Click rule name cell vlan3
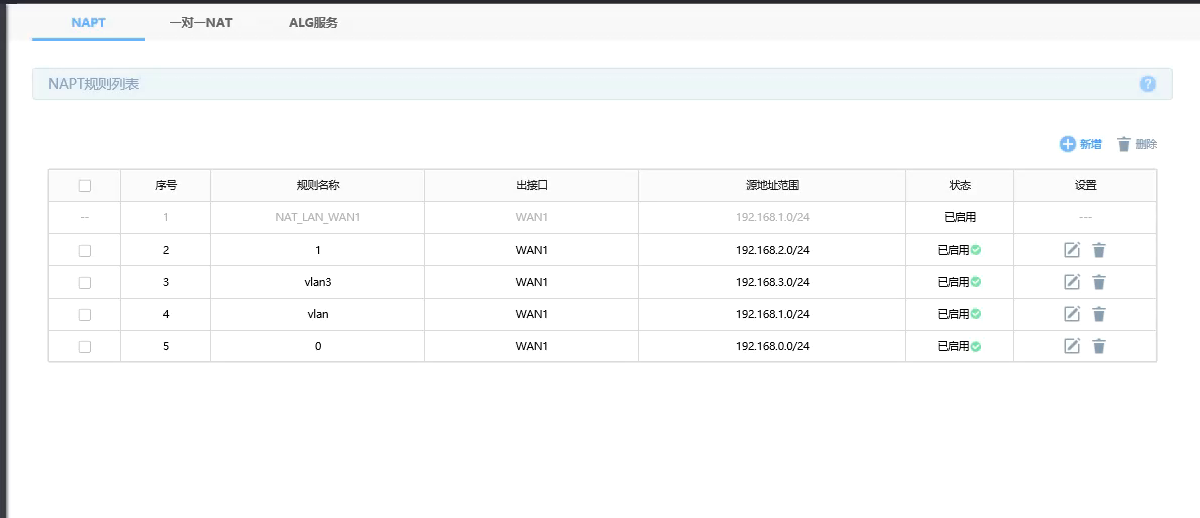The image size is (1200, 518). 318,282
